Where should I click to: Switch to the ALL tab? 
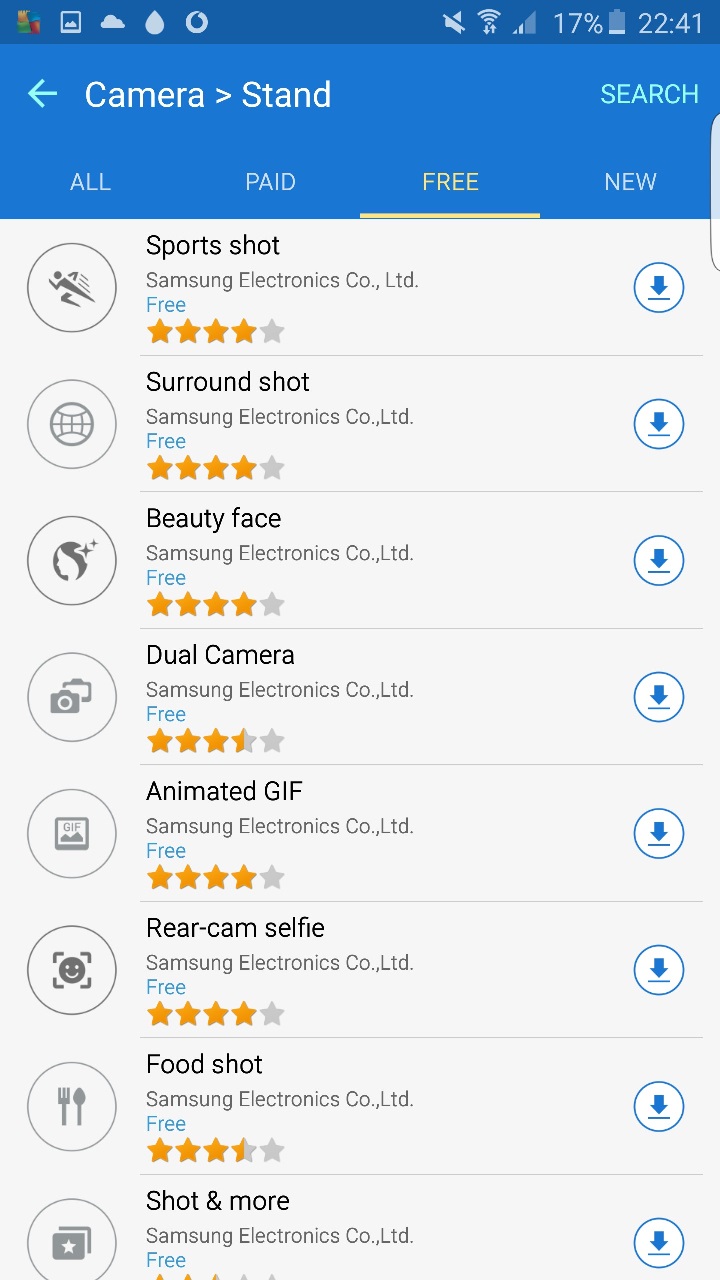tap(90, 182)
